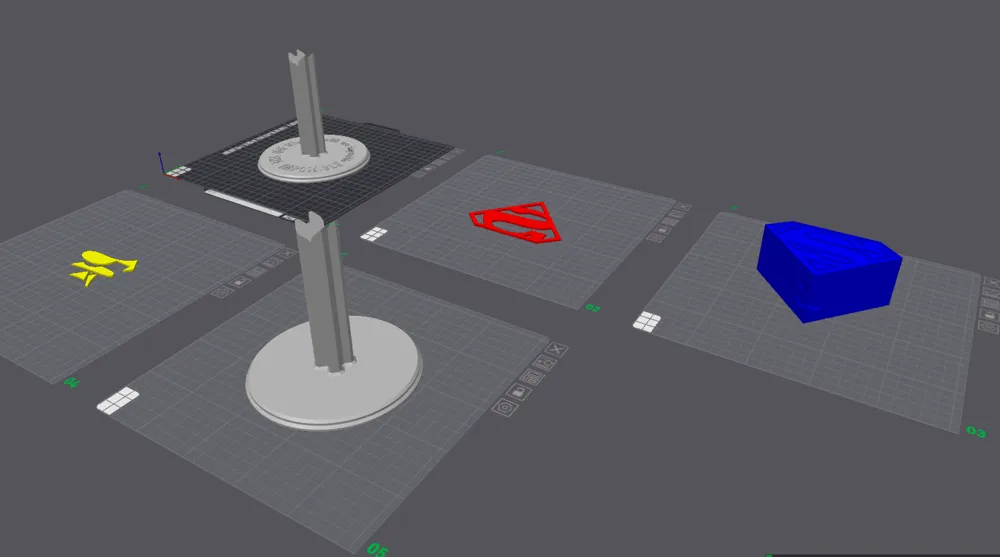
Task: Arrange objects on plate 02
Action: [669, 222]
